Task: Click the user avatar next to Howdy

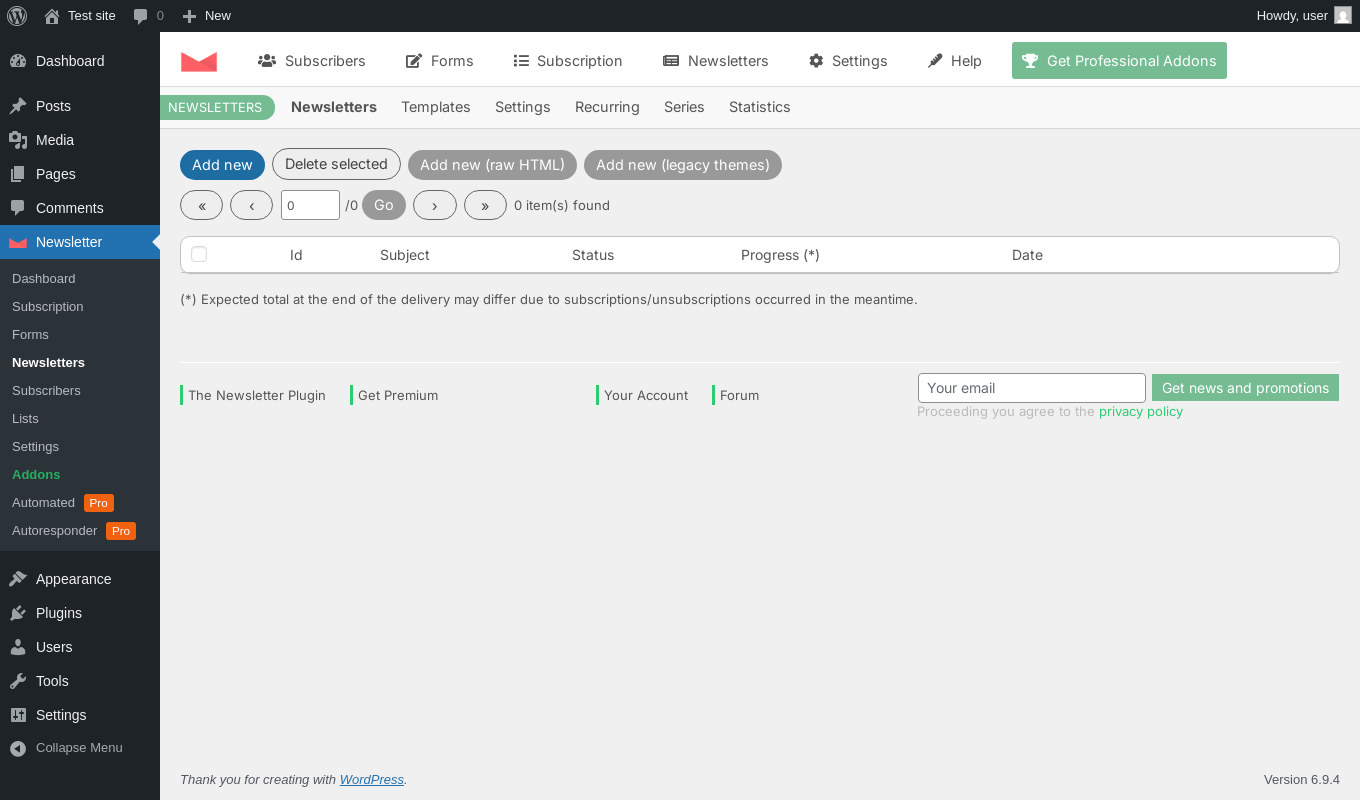Action: [1343, 15]
